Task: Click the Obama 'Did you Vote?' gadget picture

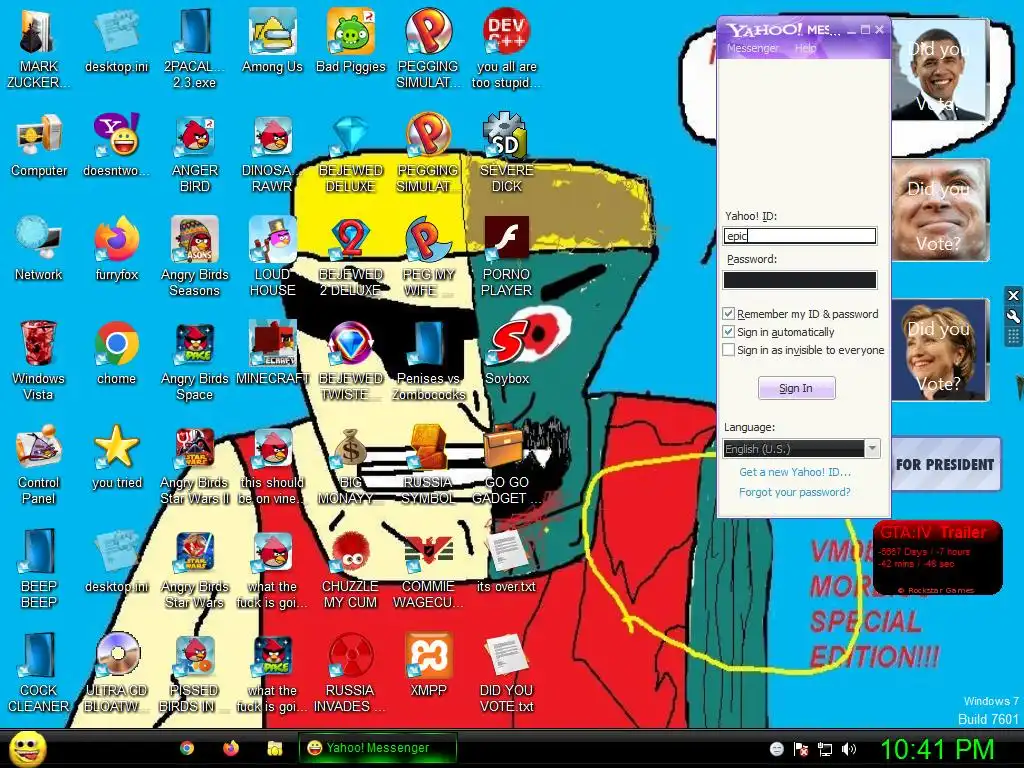Action: pos(940,71)
